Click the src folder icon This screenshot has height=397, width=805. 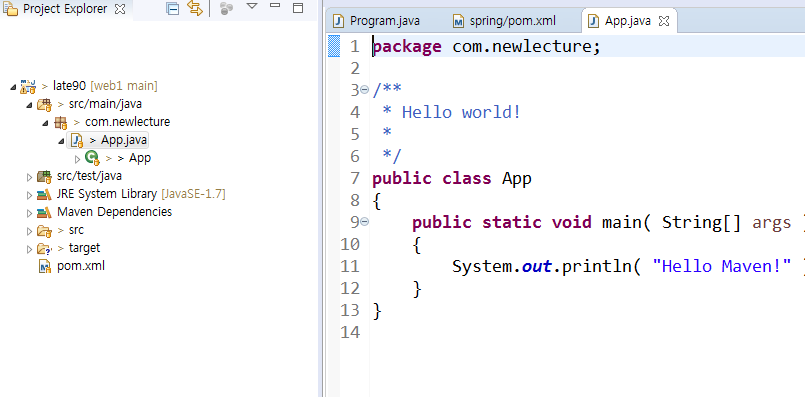coord(44,231)
